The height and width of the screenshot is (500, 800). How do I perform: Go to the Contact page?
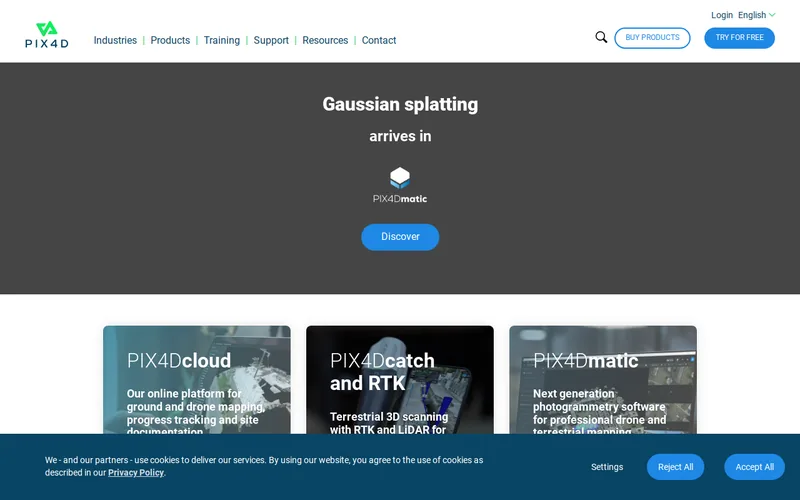[x=379, y=40]
